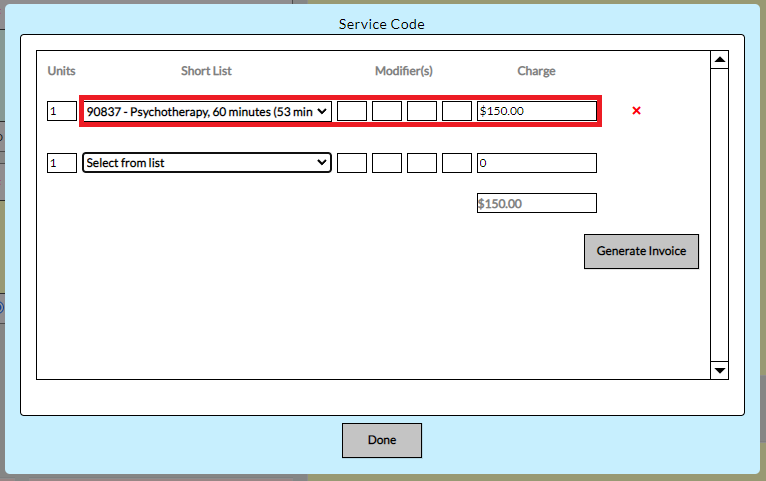Screen dimensions: 766x481
Task: Click the Done button
Action: [382, 440]
